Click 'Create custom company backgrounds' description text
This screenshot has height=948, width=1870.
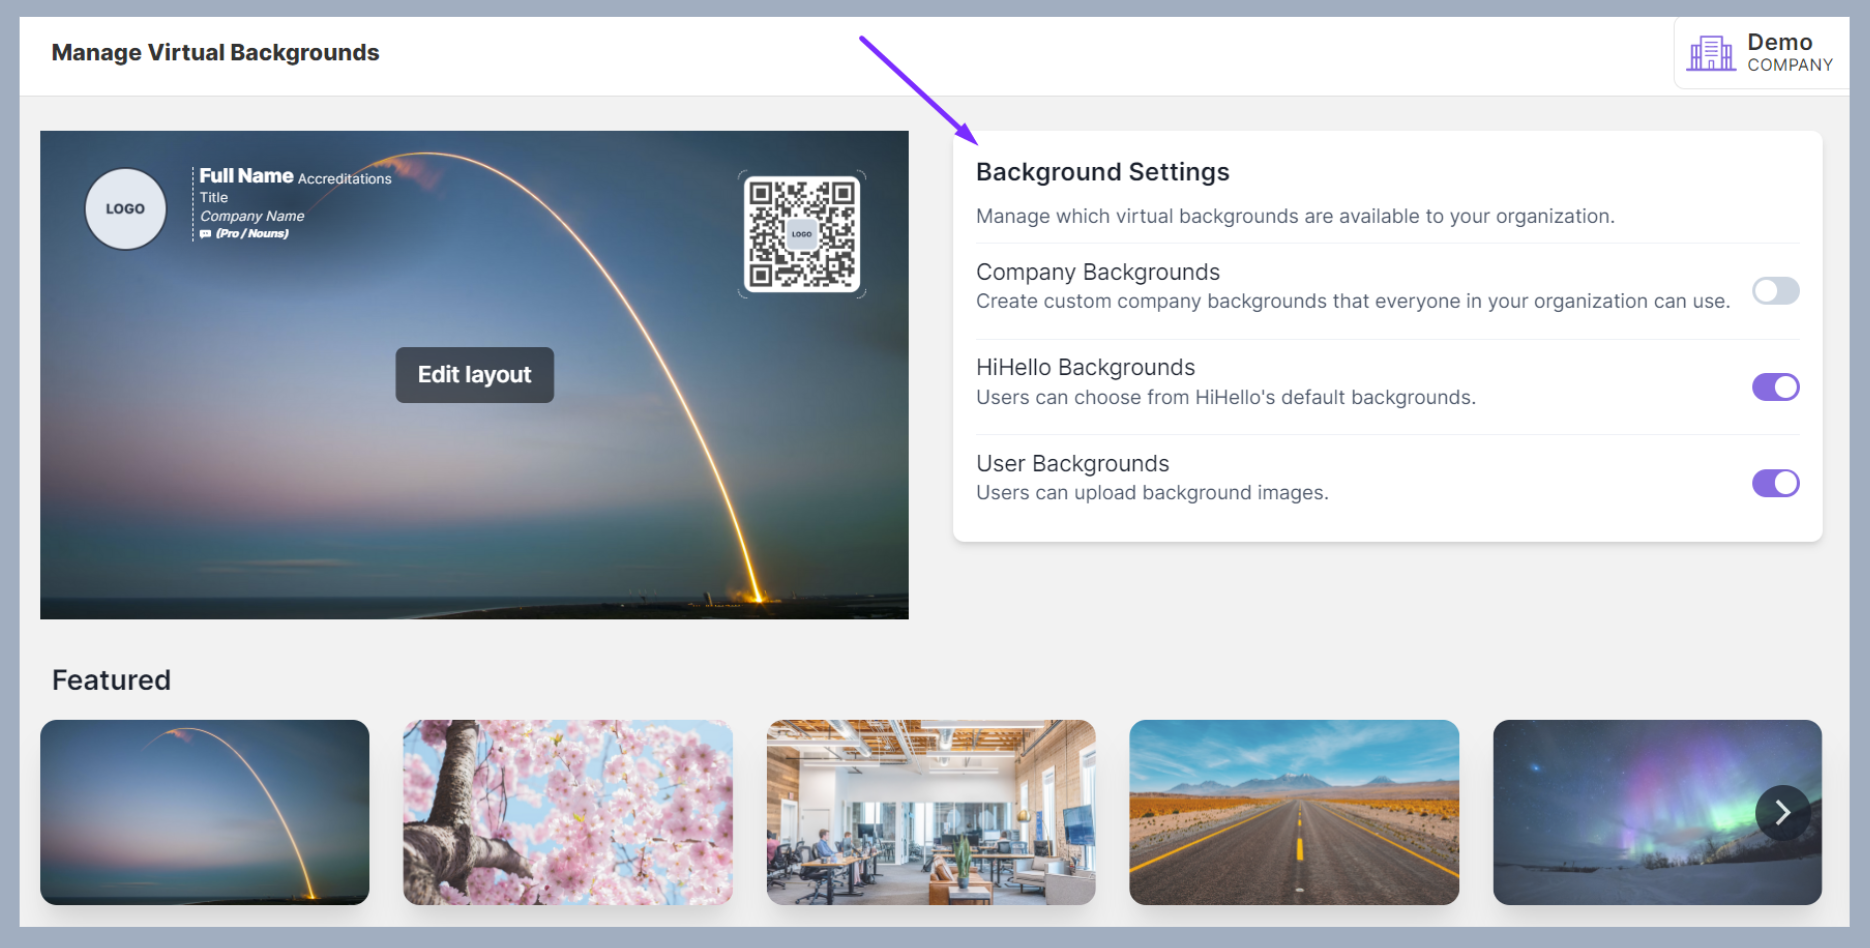pos(1353,301)
